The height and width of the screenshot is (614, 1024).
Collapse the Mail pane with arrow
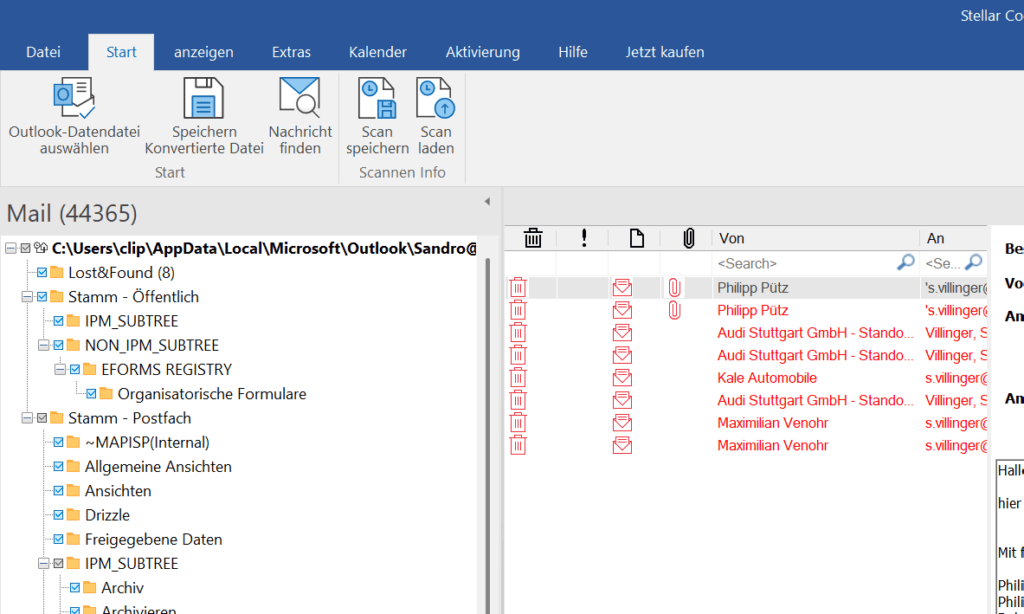[x=487, y=202]
